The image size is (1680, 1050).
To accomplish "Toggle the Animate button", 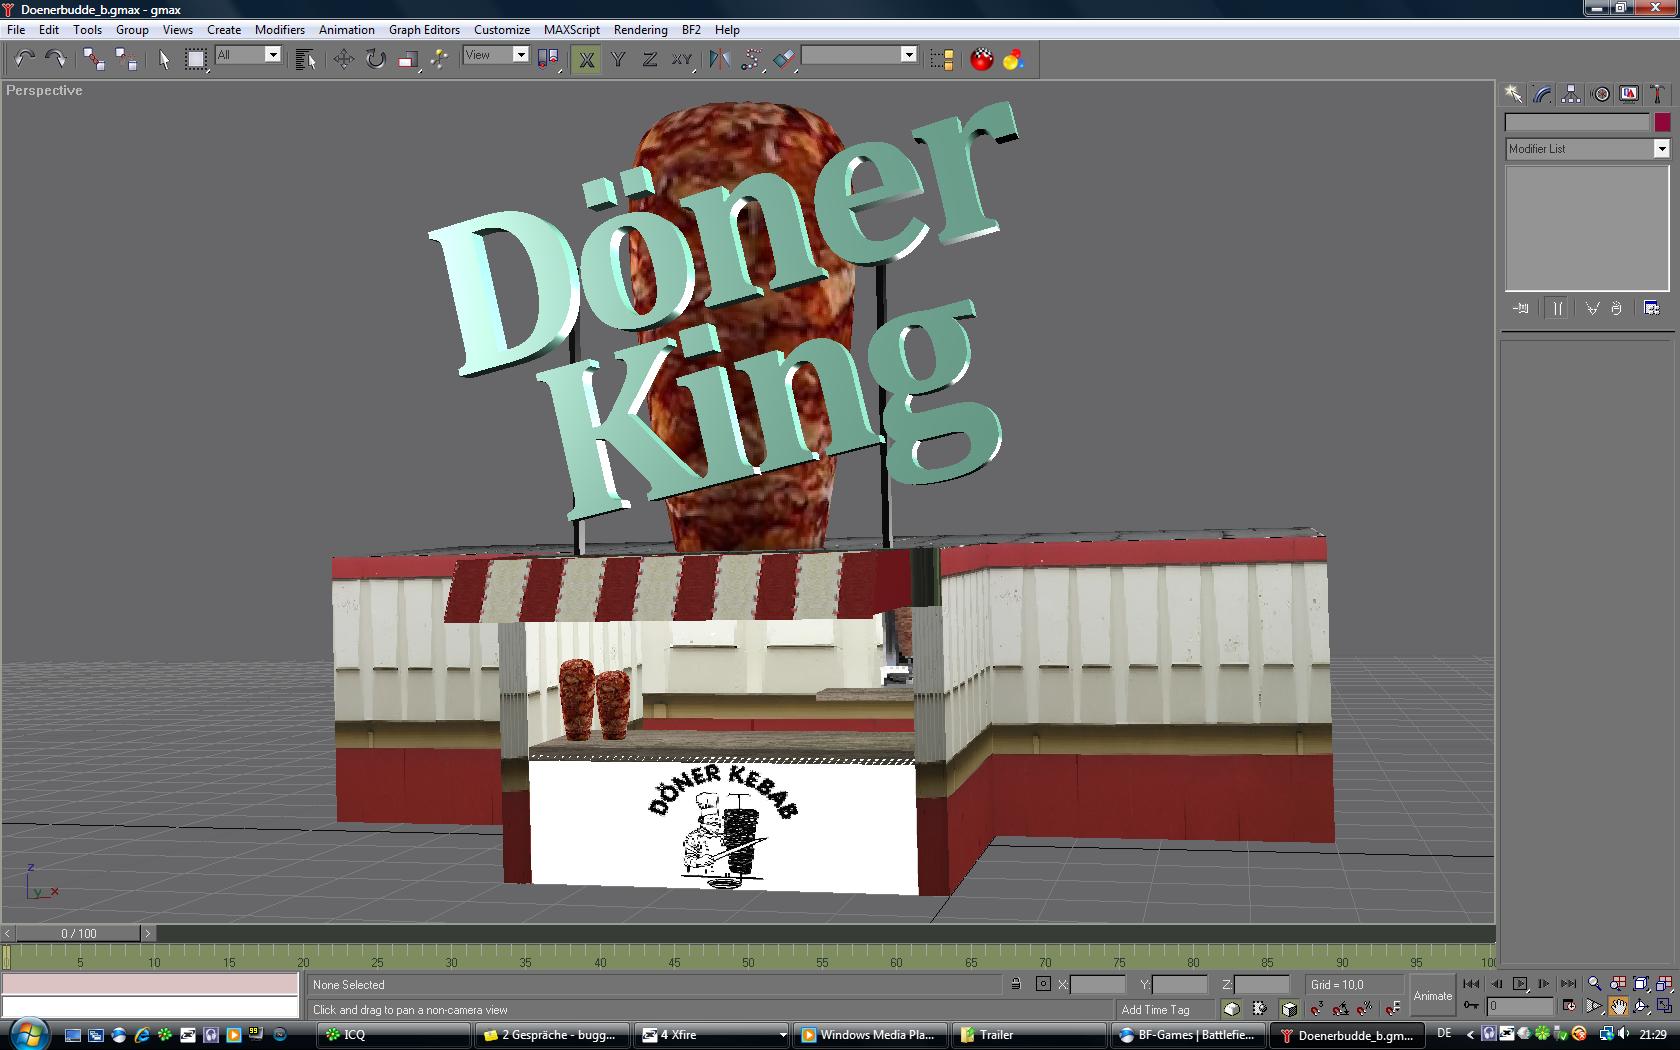I will pos(1432,996).
